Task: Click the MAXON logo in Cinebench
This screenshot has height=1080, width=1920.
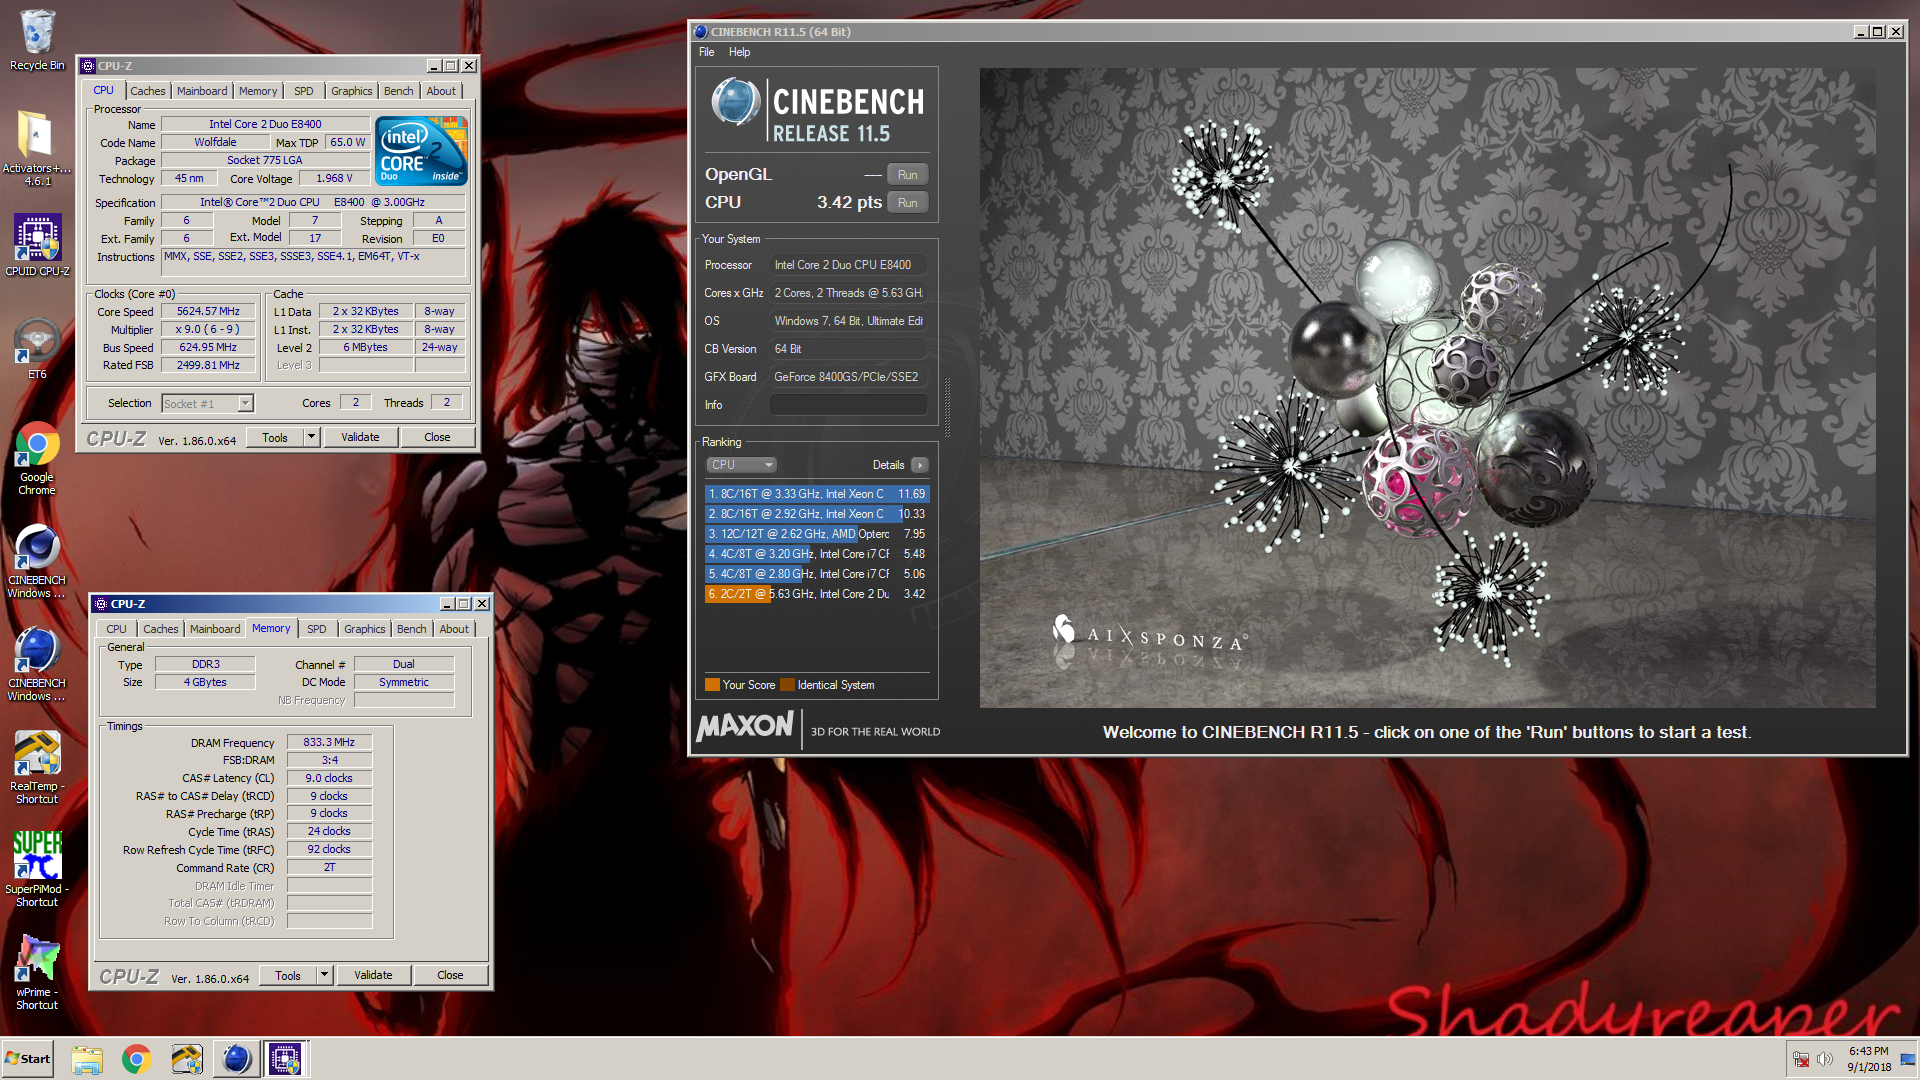Action: click(x=746, y=726)
